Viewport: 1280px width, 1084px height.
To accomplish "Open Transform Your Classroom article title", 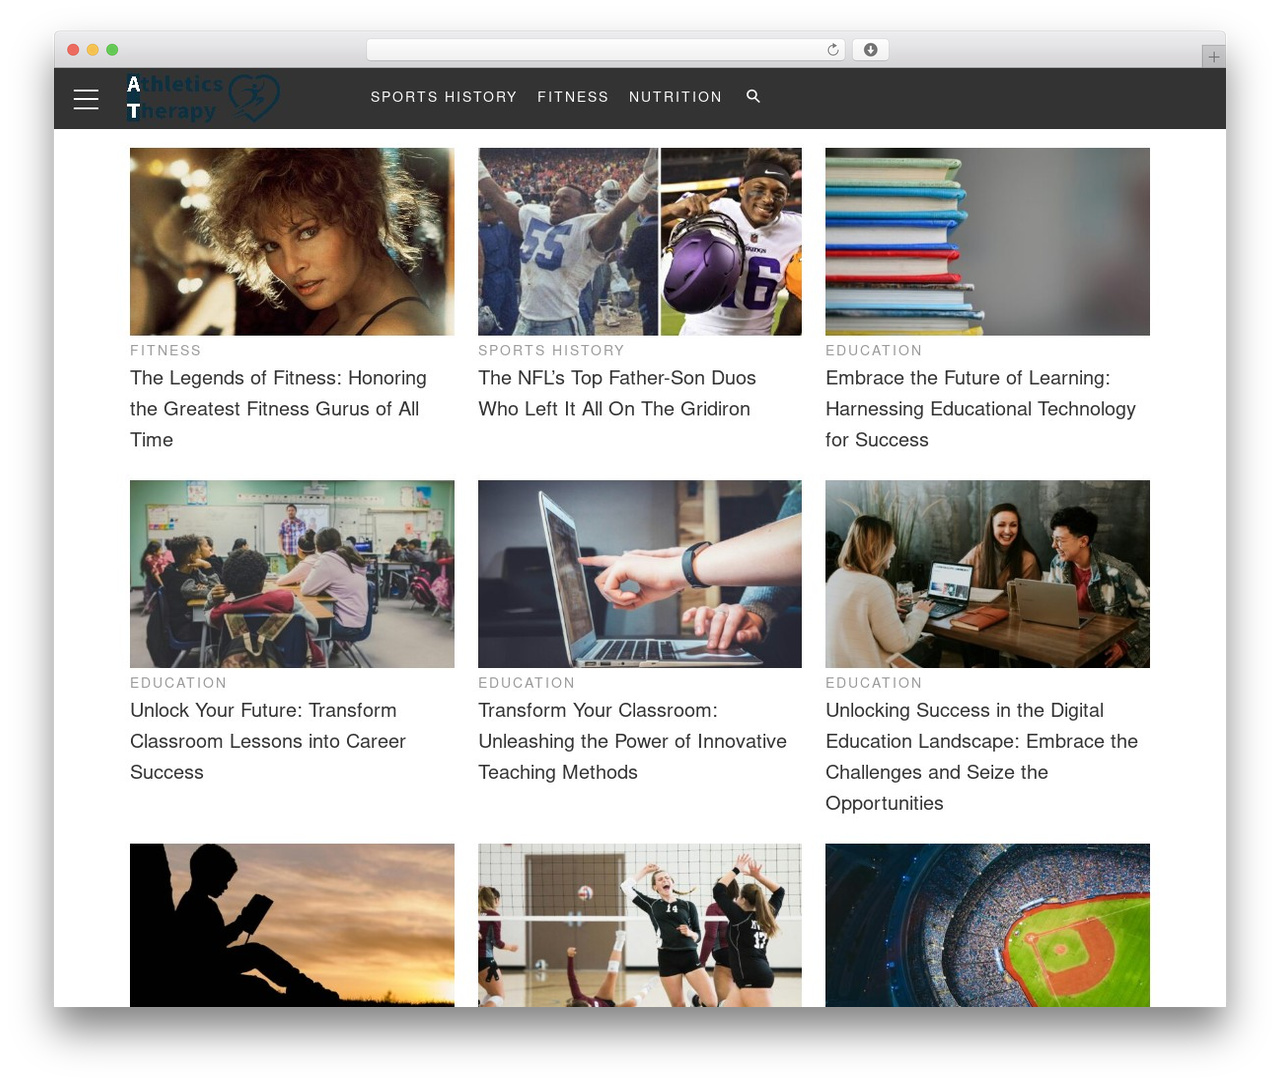I will click(x=632, y=741).
